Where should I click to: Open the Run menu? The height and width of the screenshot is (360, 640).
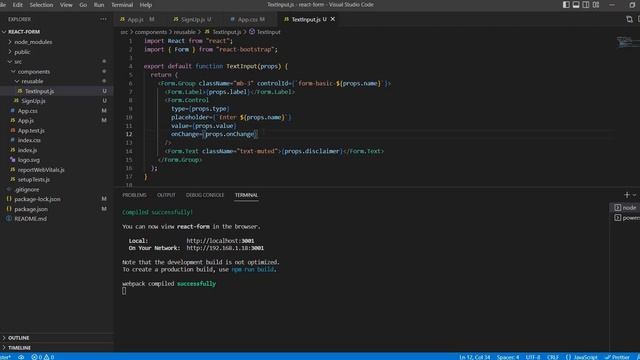(x=99, y=5)
